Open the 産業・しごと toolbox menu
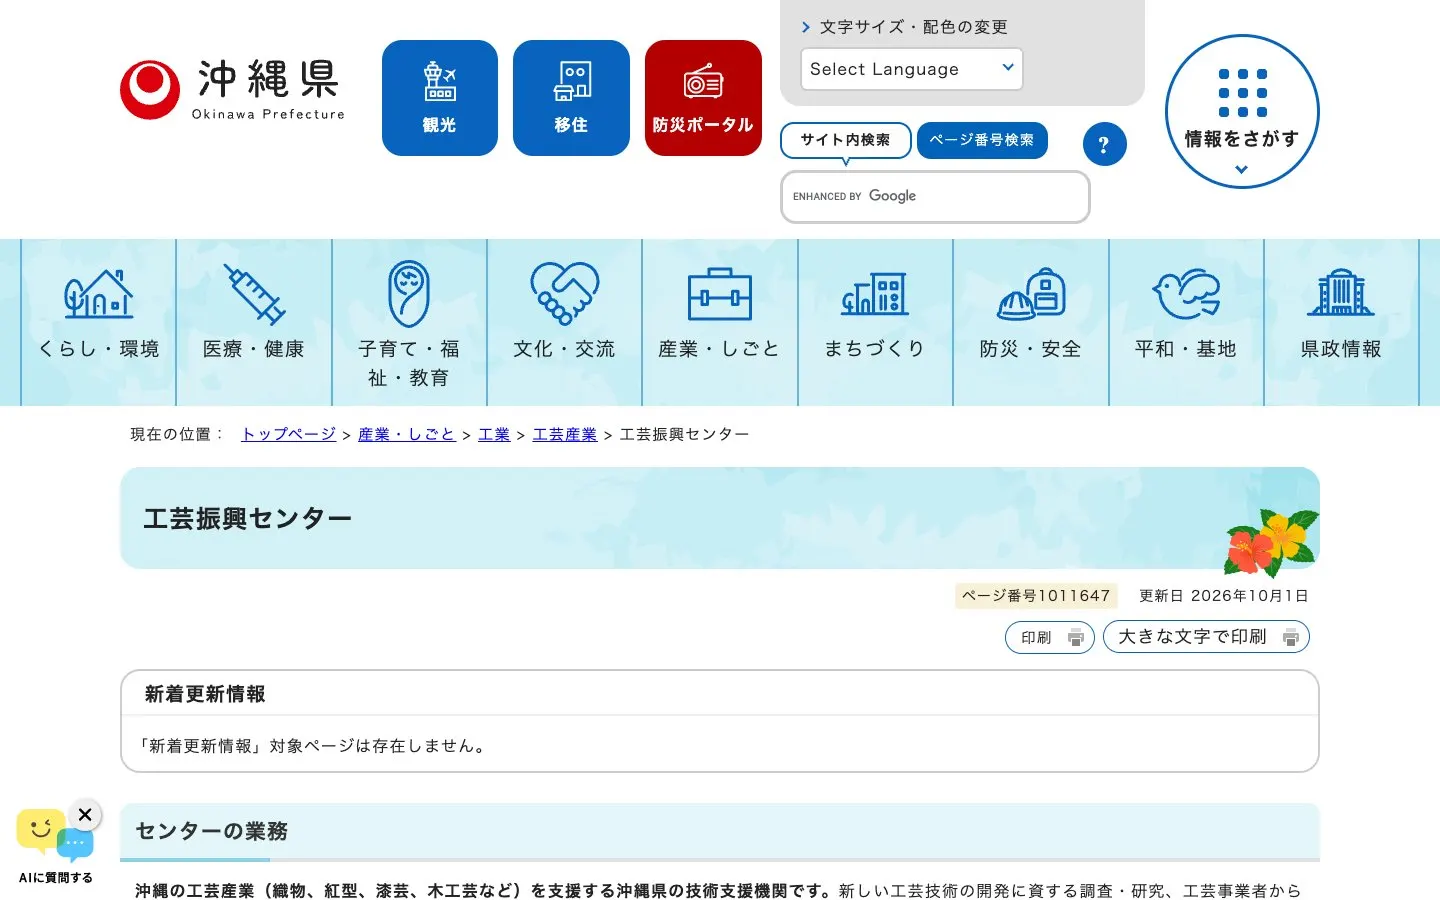Image resolution: width=1440 pixels, height=900 pixels. (720, 322)
